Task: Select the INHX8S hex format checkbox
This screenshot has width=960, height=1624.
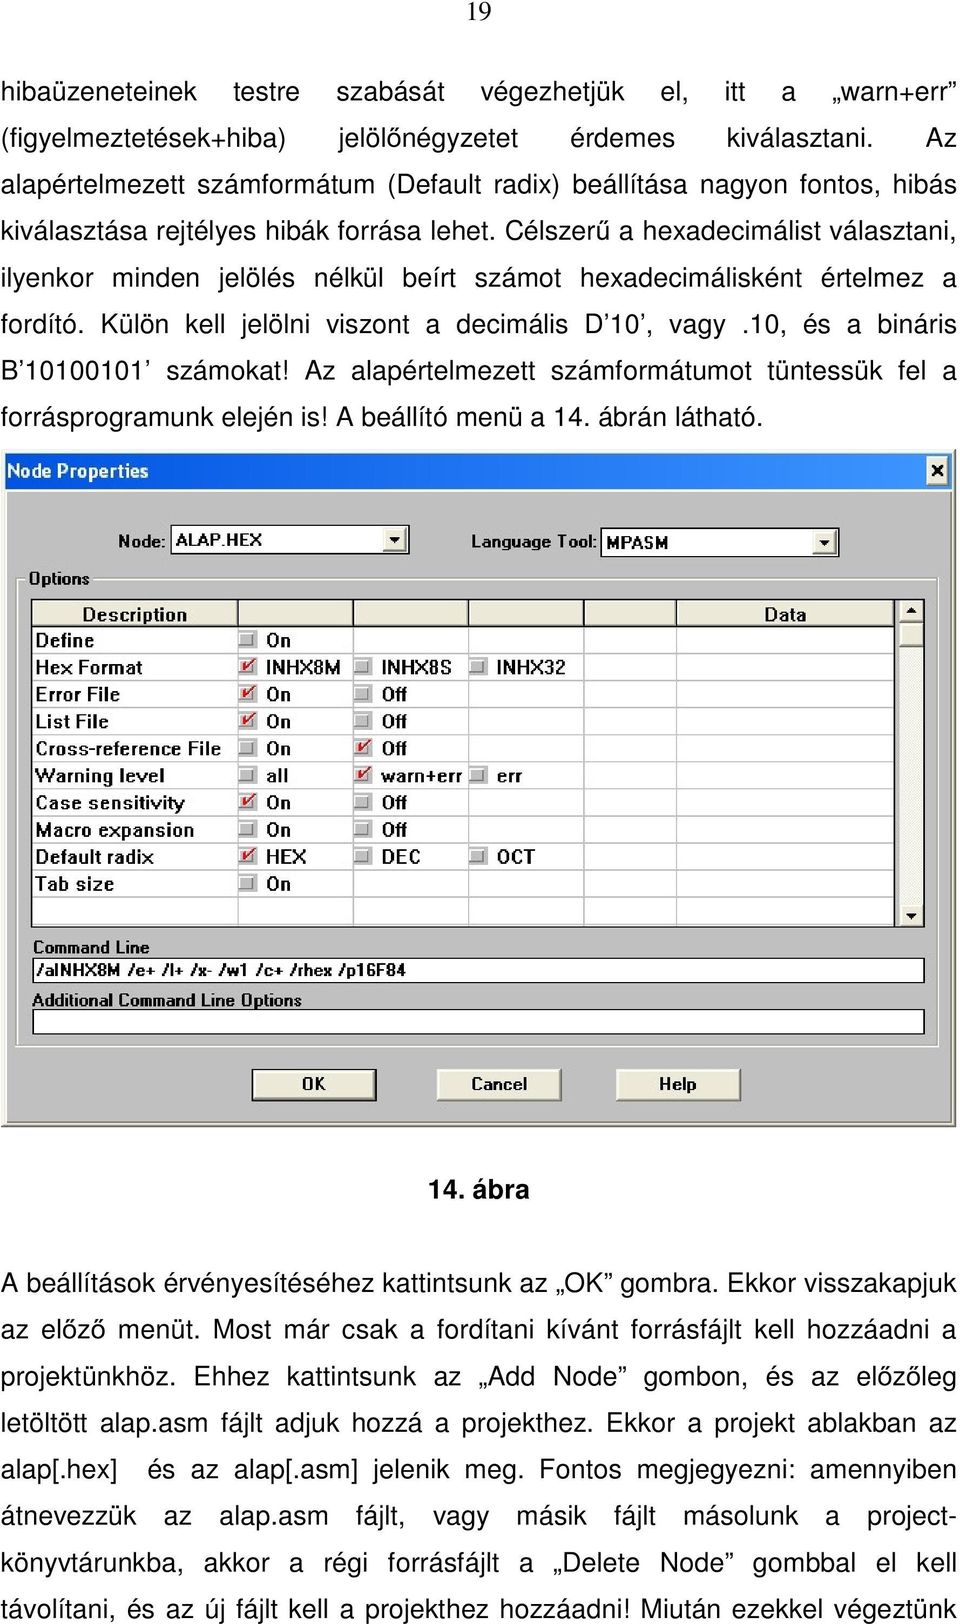Action: point(363,667)
